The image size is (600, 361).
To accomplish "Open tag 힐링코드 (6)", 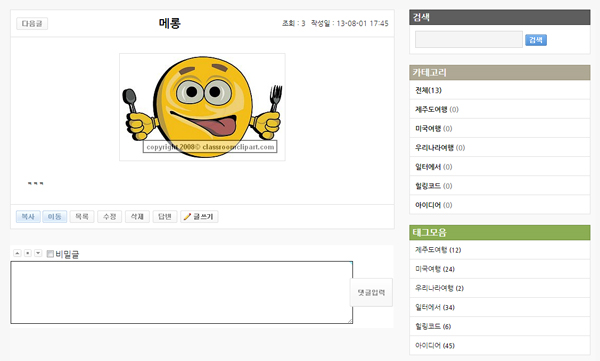I will pyautogui.click(x=433, y=327).
